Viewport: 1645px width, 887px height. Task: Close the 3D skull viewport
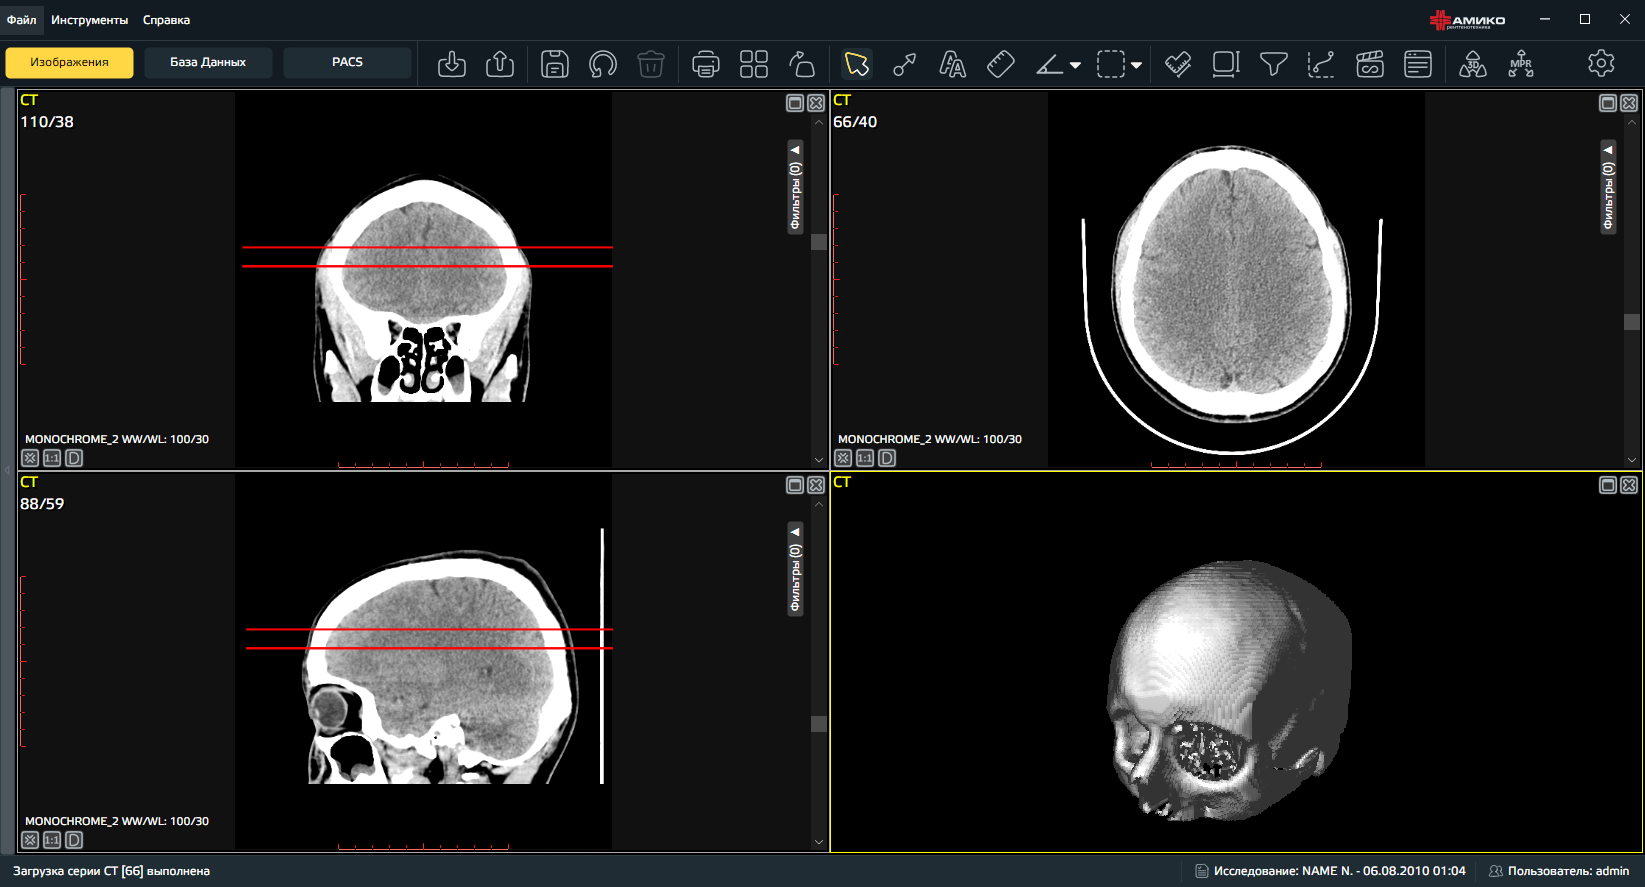(1629, 485)
